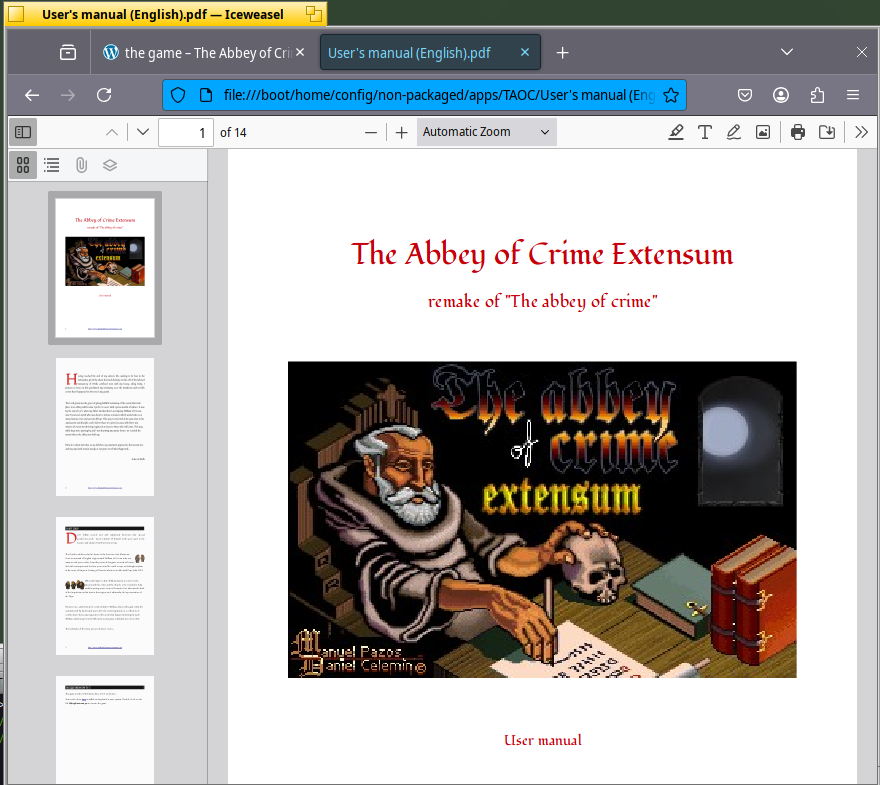Select the page 1 cover thumbnail
880x785 pixels.
(x=105, y=268)
